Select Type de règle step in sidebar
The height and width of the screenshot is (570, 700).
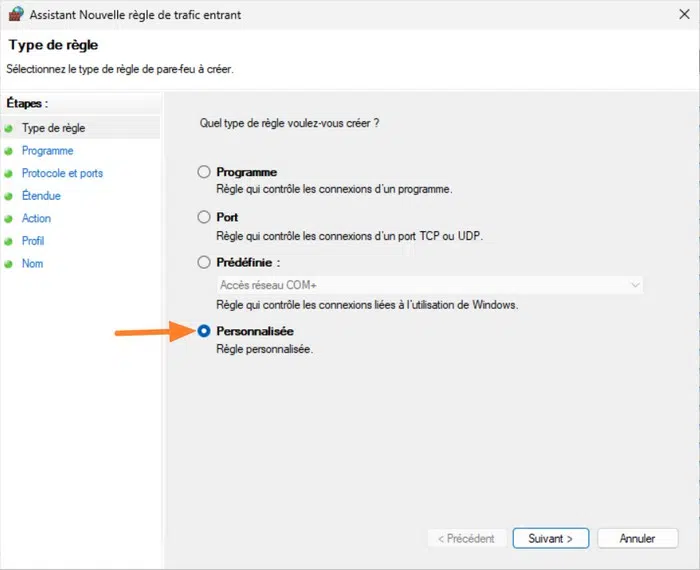click(x=54, y=128)
